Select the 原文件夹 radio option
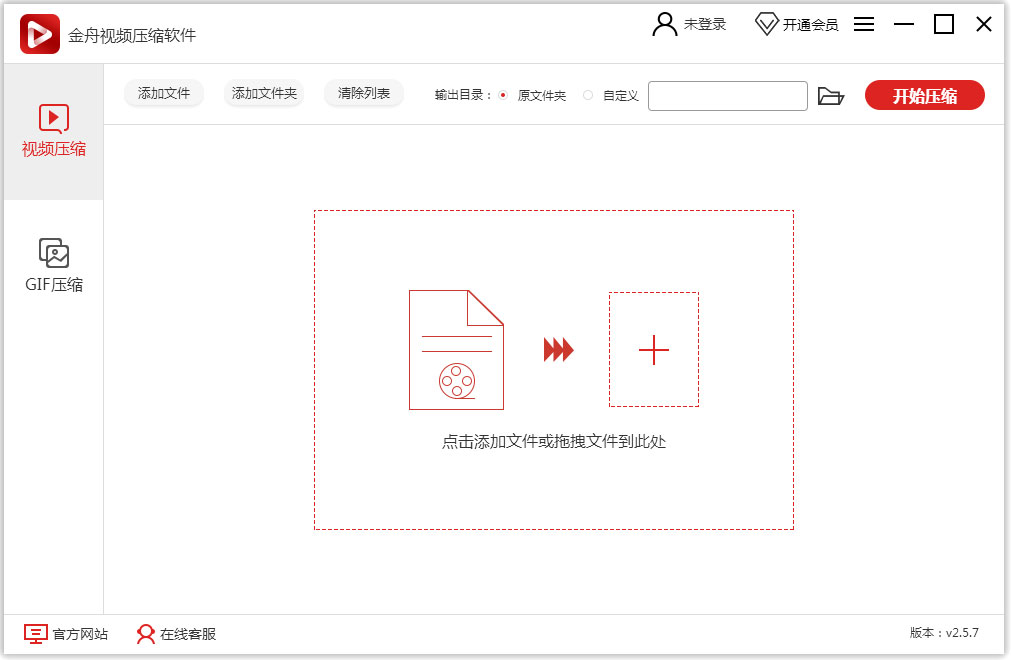The image size is (1011, 660). [503, 96]
